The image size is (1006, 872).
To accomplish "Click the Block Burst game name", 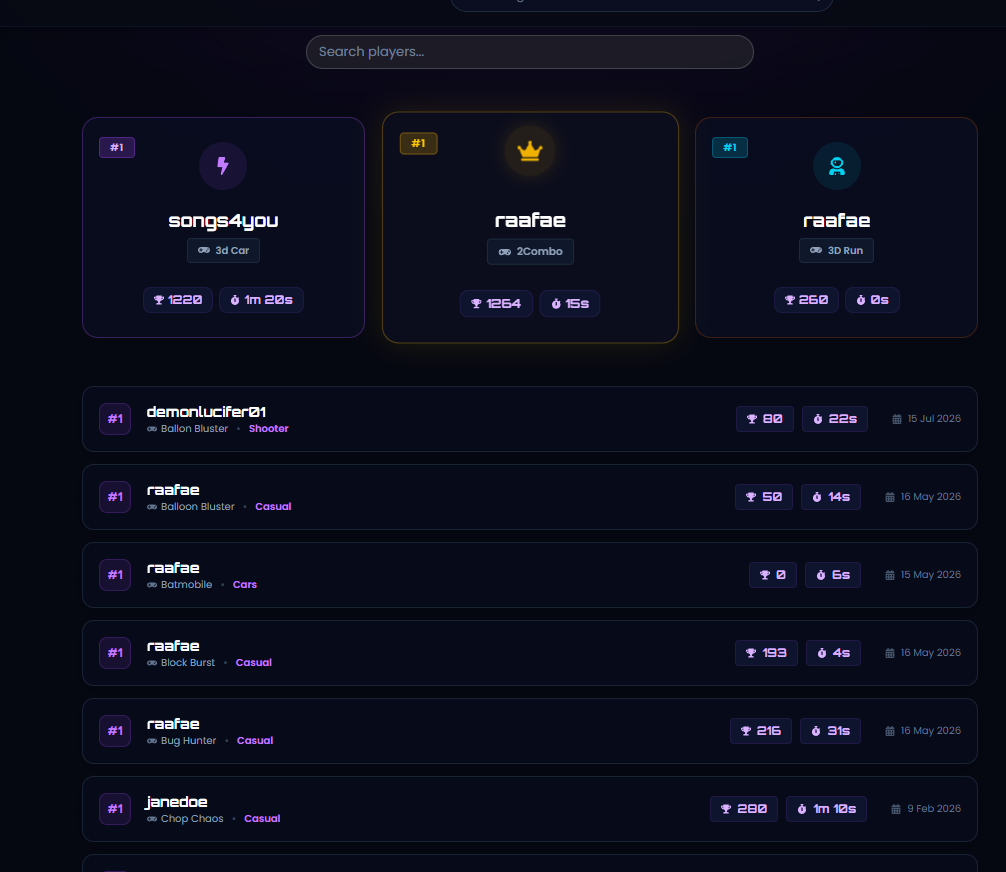I will (x=188, y=663).
